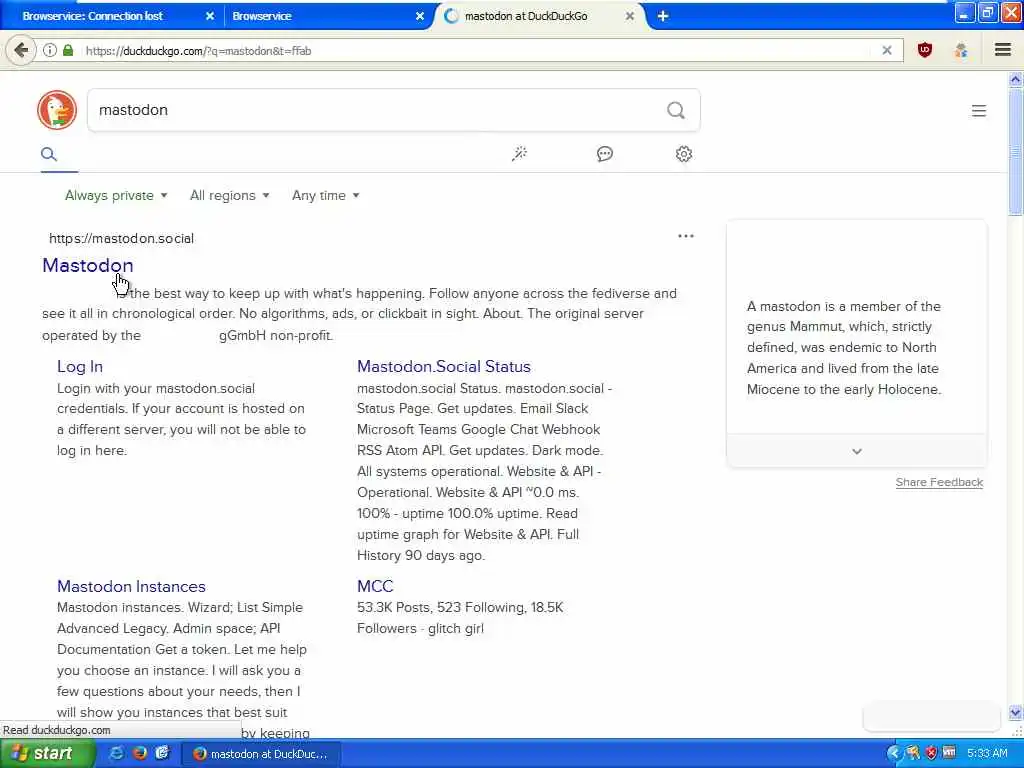Switch to Browservice: Connection lost tab
Screen dimensions: 1024x768
[92, 16]
